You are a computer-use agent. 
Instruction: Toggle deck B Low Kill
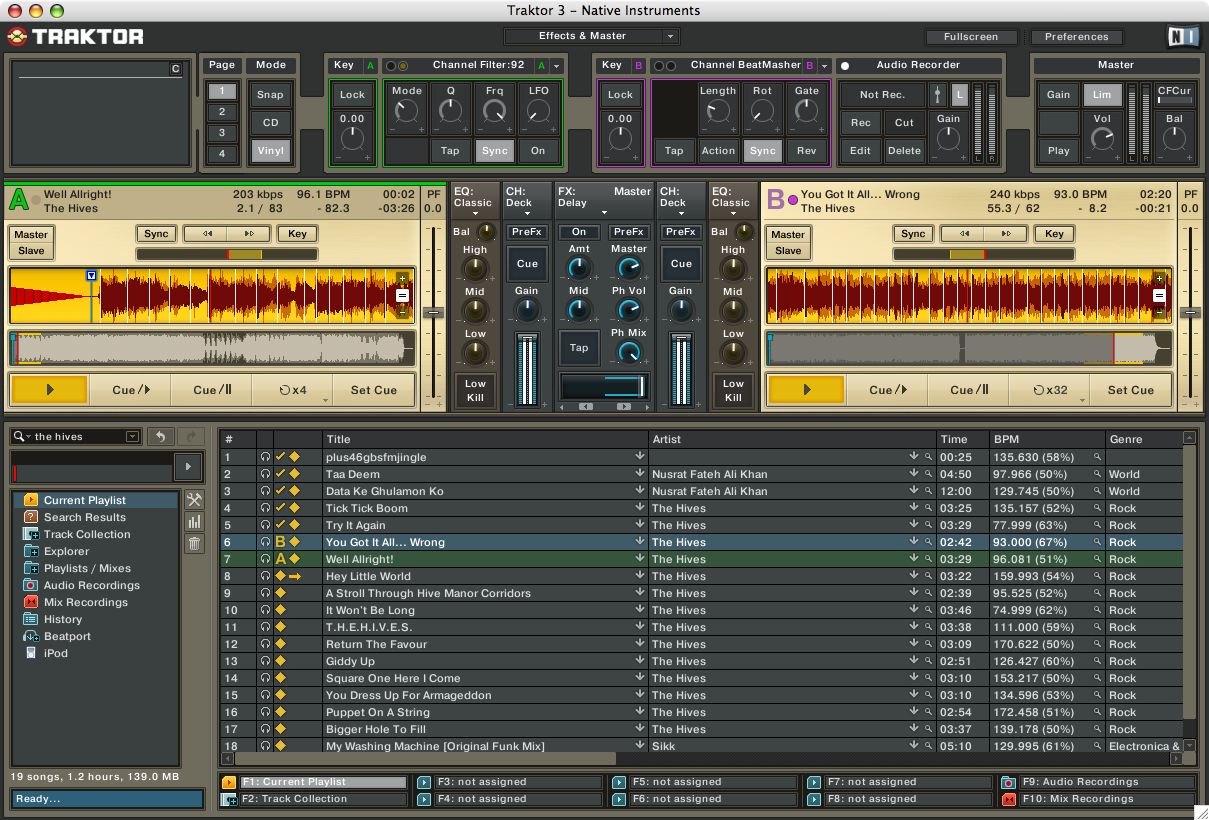(x=733, y=390)
